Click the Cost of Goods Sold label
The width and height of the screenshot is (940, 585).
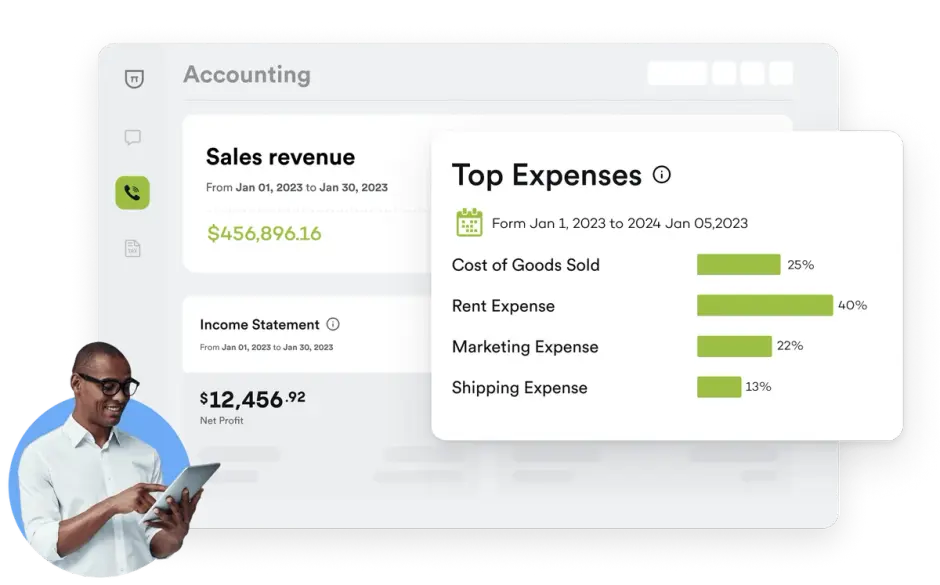(526, 265)
